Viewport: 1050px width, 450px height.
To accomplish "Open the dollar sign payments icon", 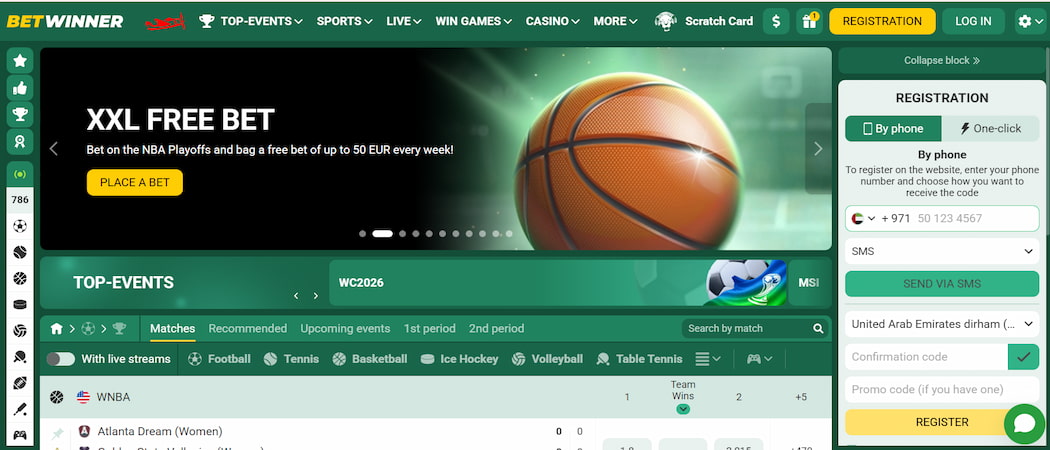I will click(x=776, y=21).
